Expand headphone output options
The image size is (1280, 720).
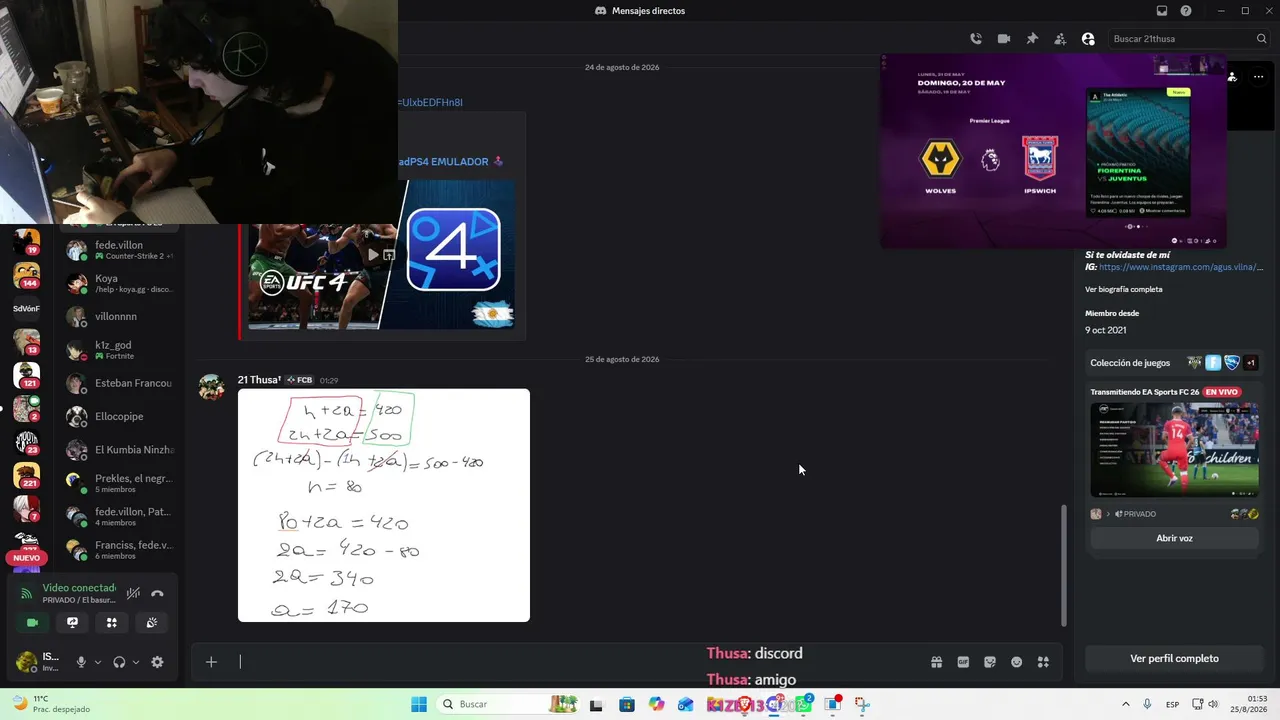(x=135, y=662)
